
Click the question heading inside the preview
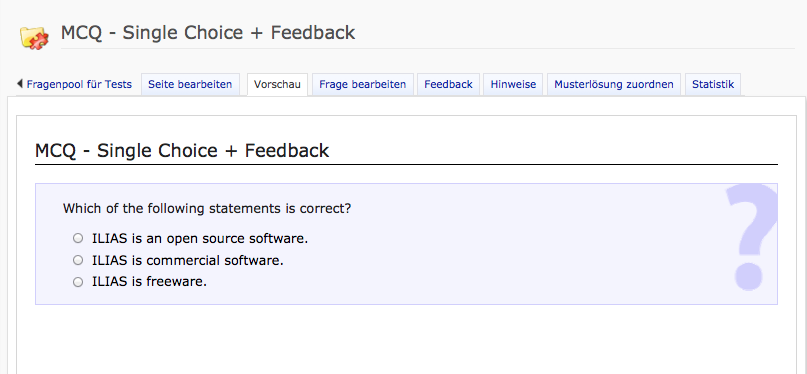coord(182,151)
